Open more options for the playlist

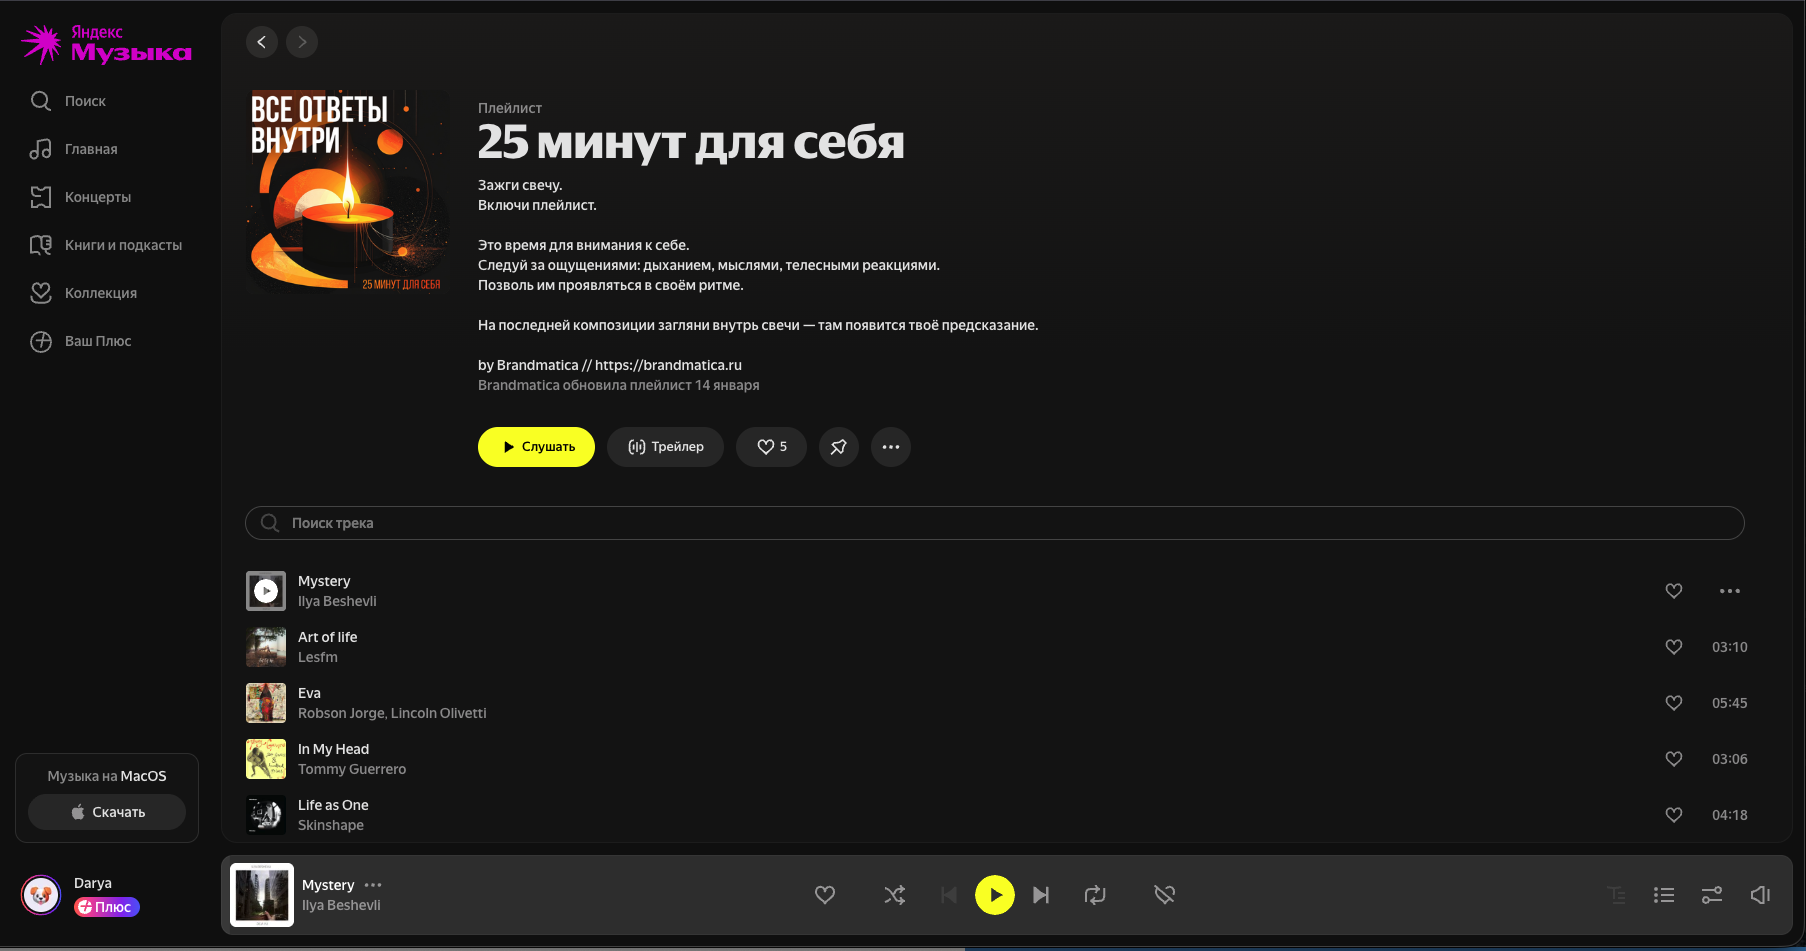click(x=890, y=447)
